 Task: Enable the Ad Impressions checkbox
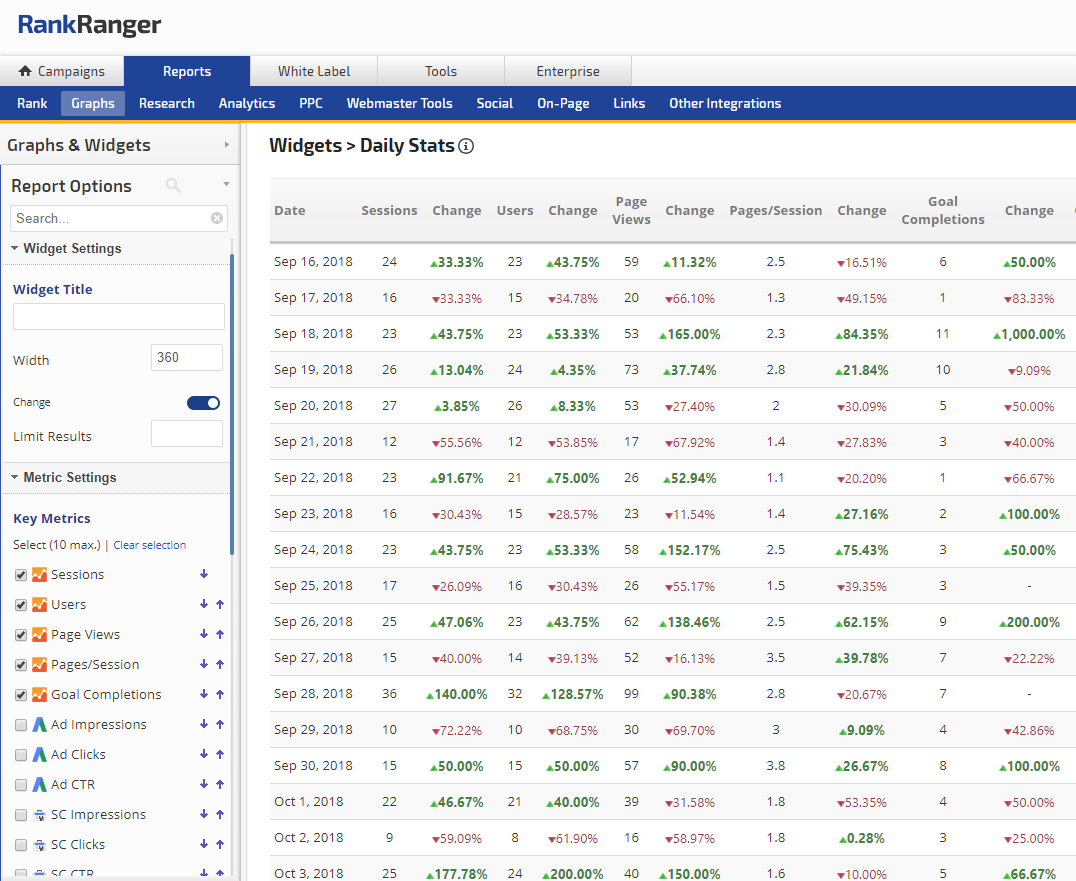coord(21,725)
